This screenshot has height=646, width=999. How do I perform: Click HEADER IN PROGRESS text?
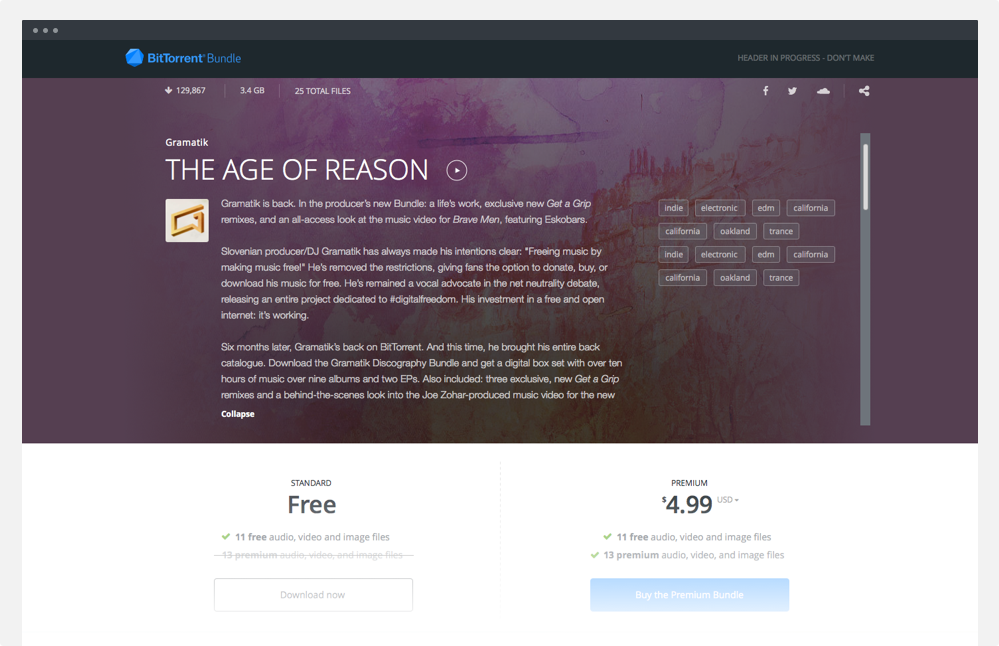coord(805,58)
